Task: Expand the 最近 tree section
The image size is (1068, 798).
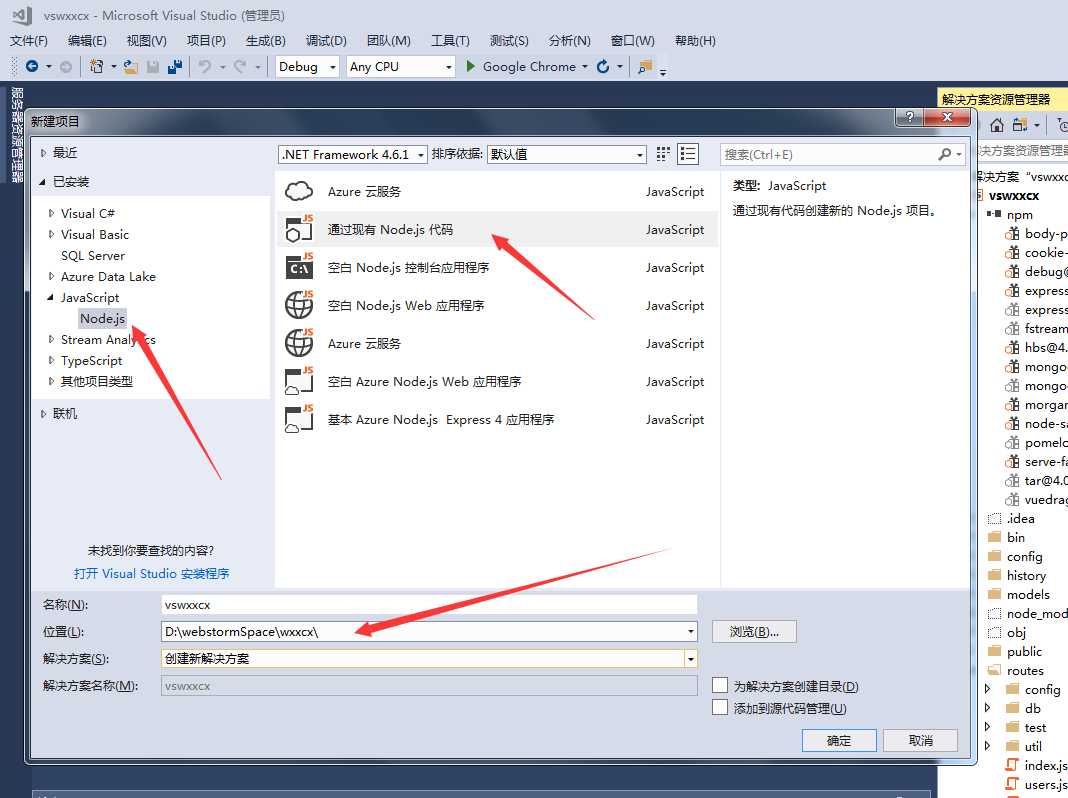Action: (43, 153)
